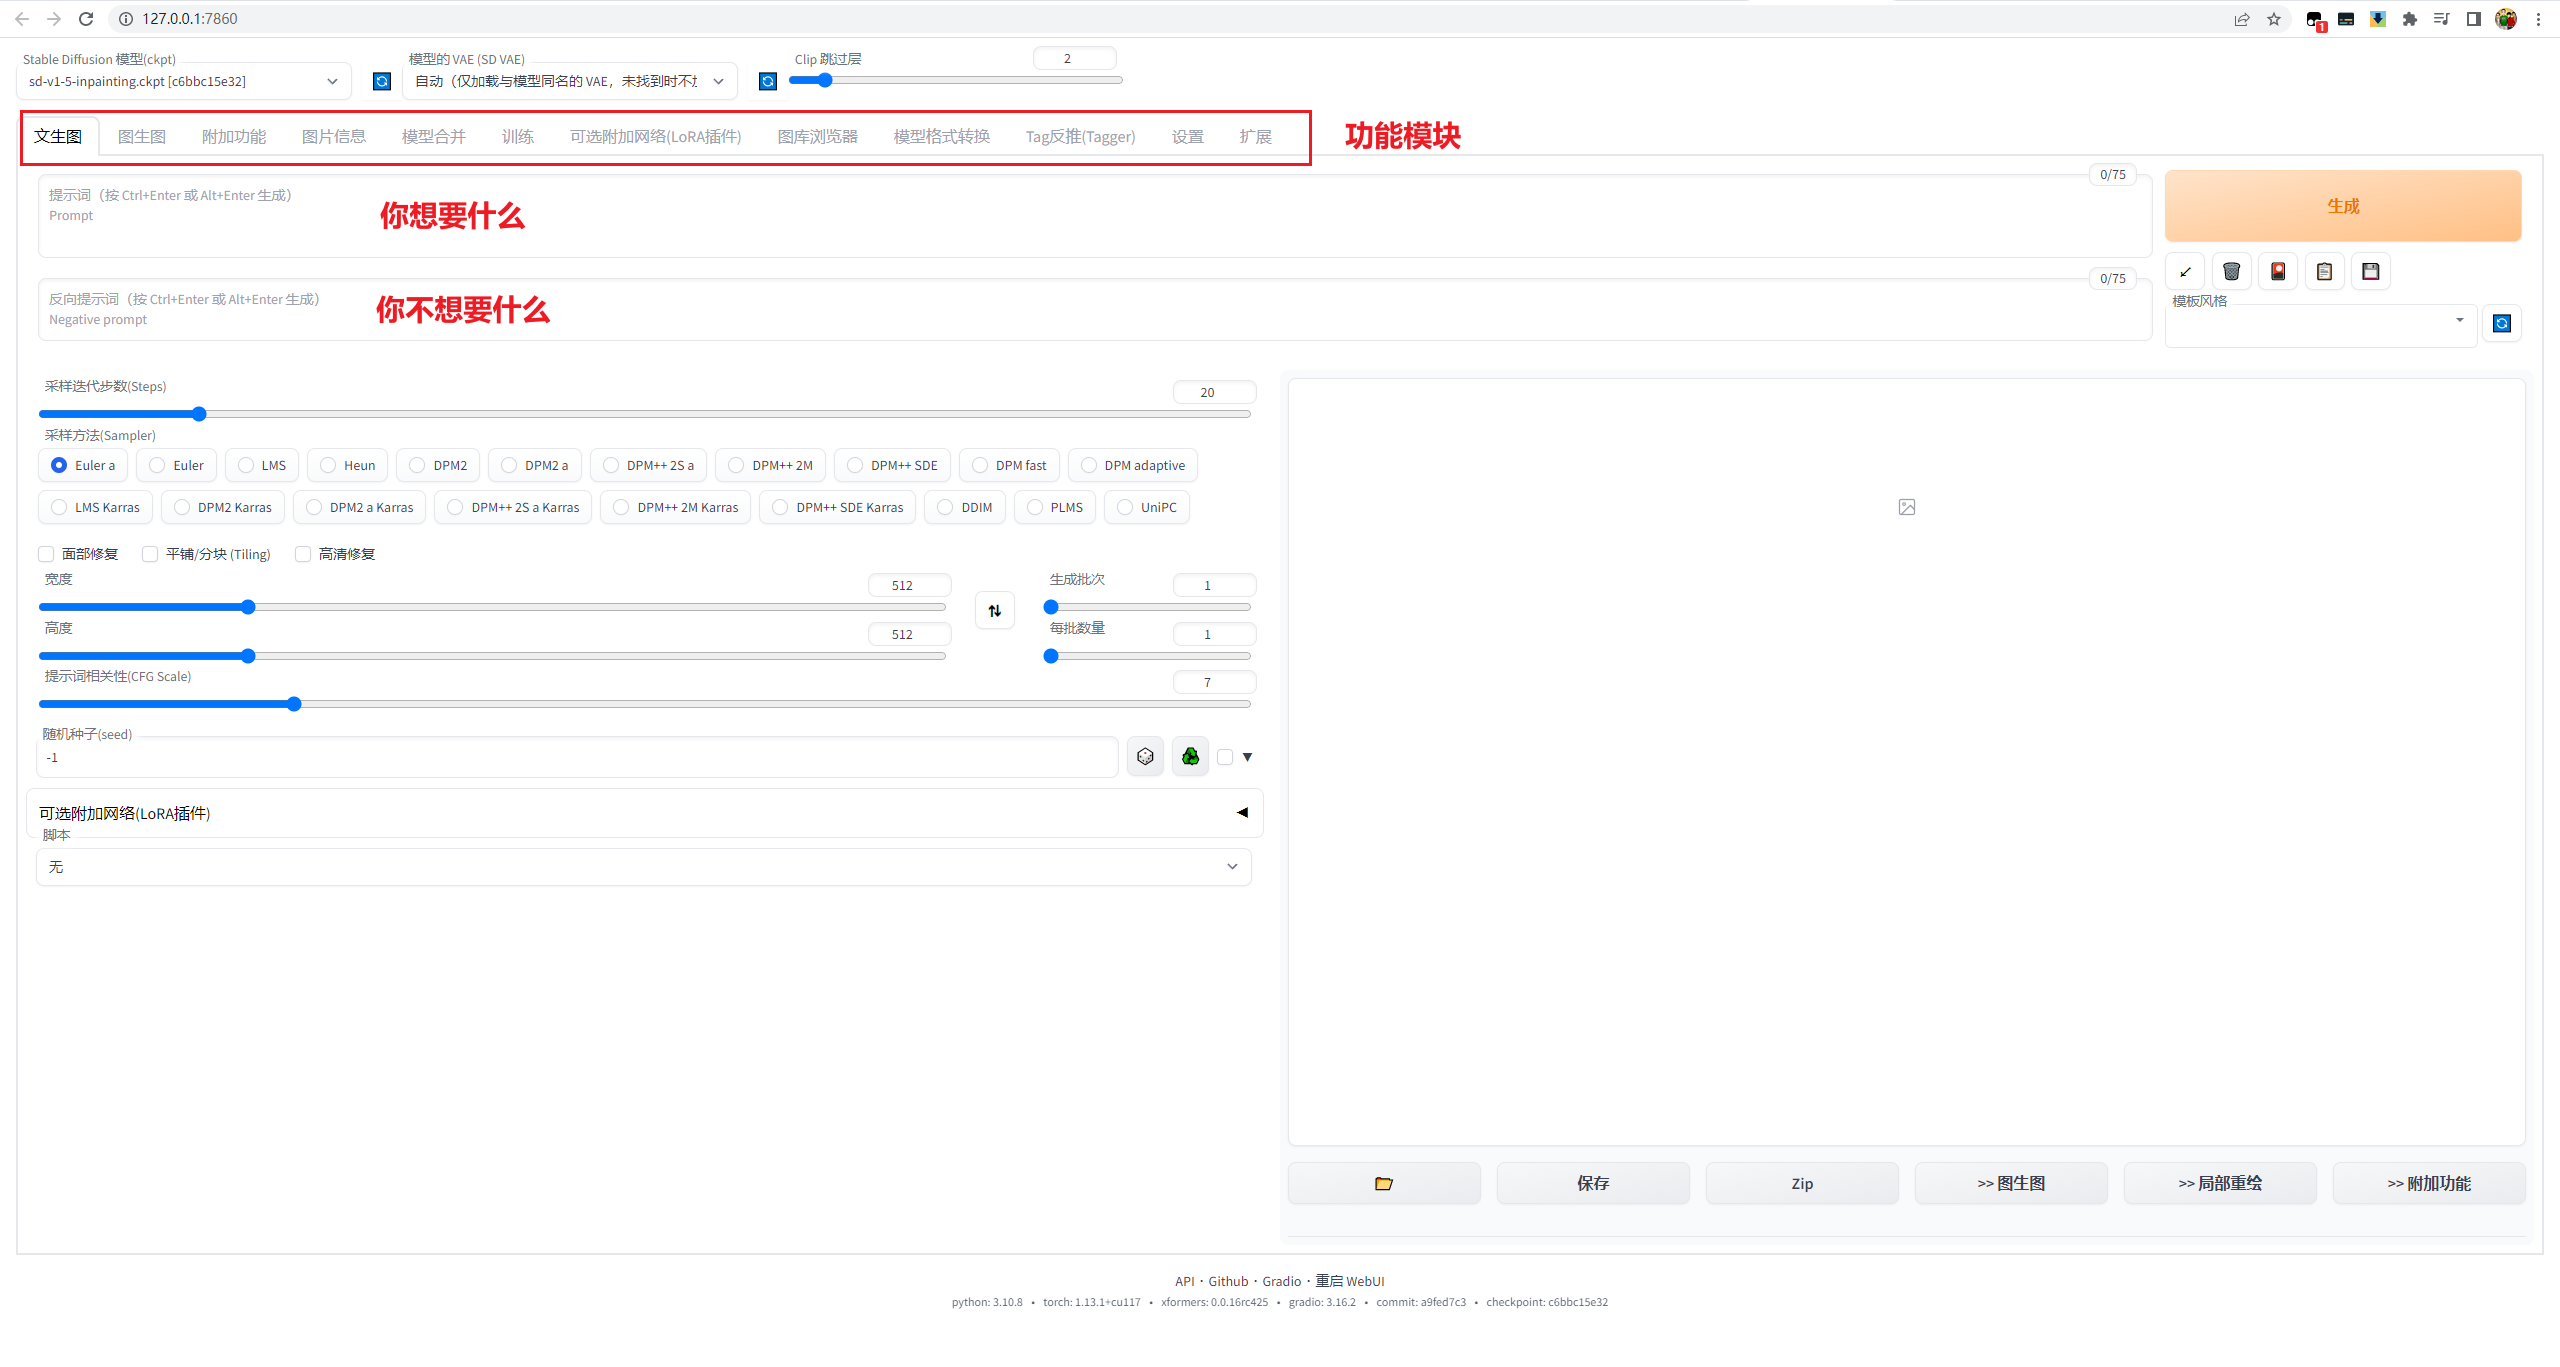Click the clipboard apply-style icon
This screenshot has height=1367, width=2560.
(2324, 271)
